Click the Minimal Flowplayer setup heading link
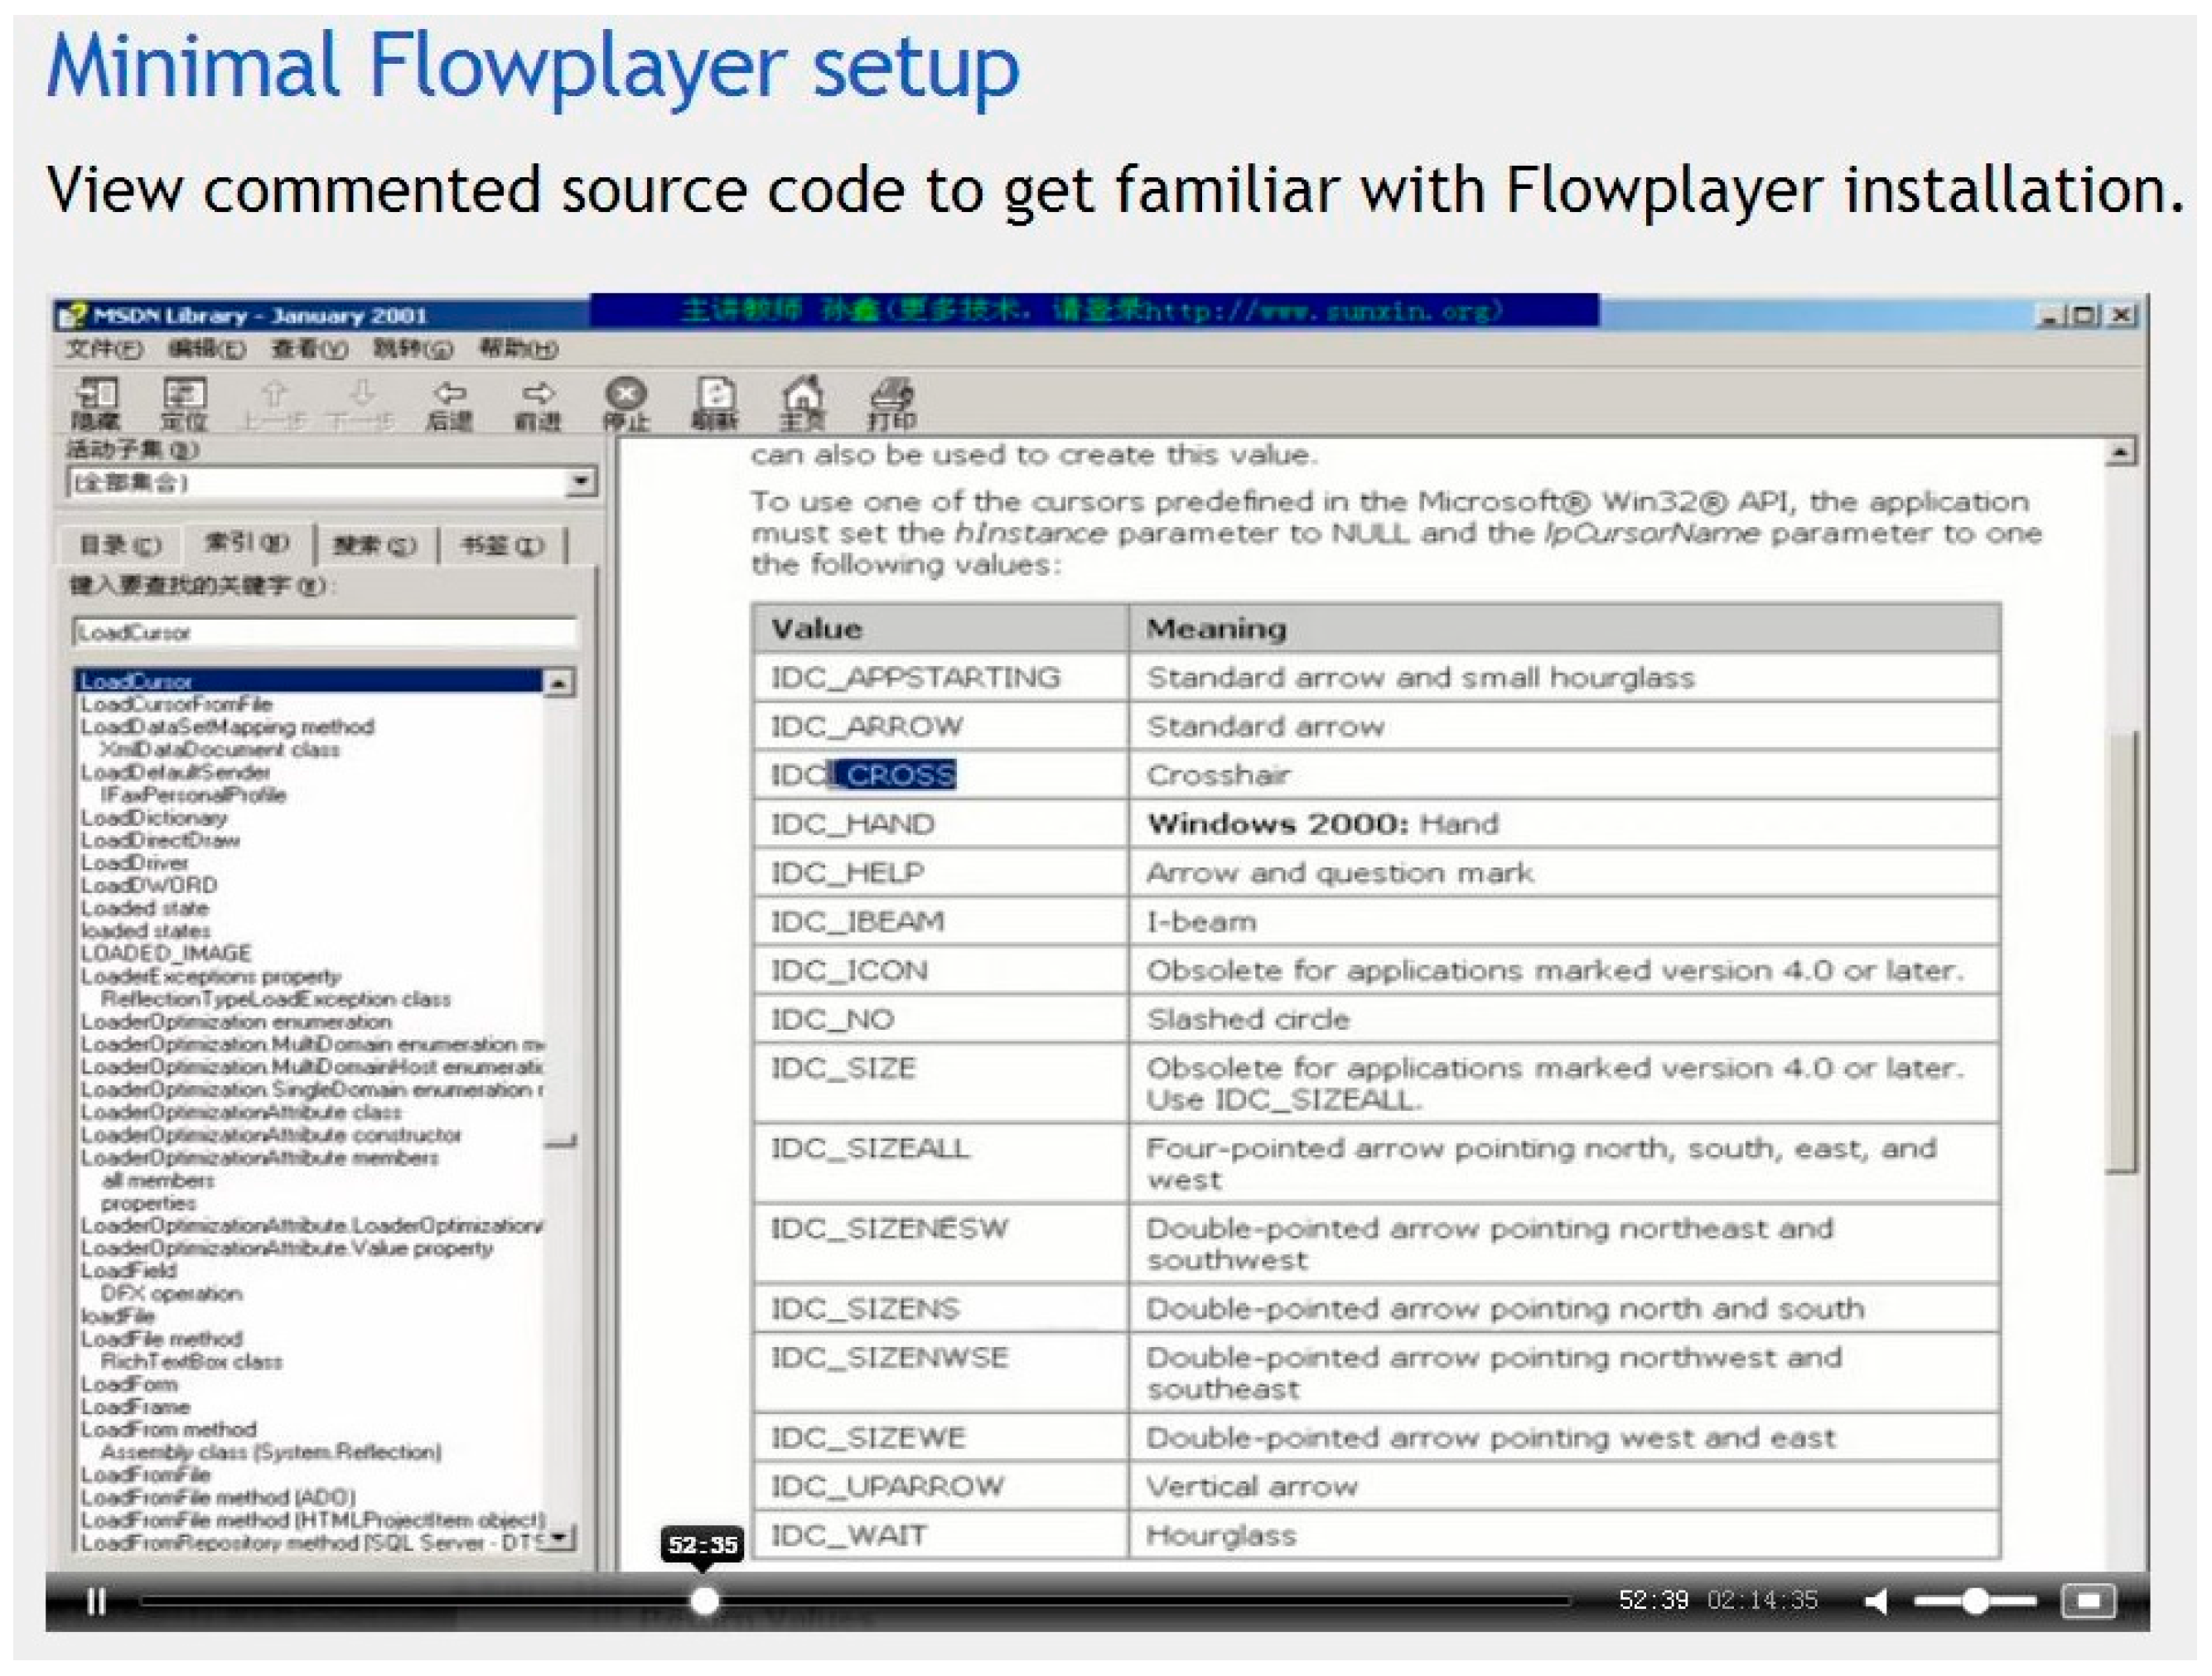This screenshot has width=2212, height=1676. tap(532, 66)
